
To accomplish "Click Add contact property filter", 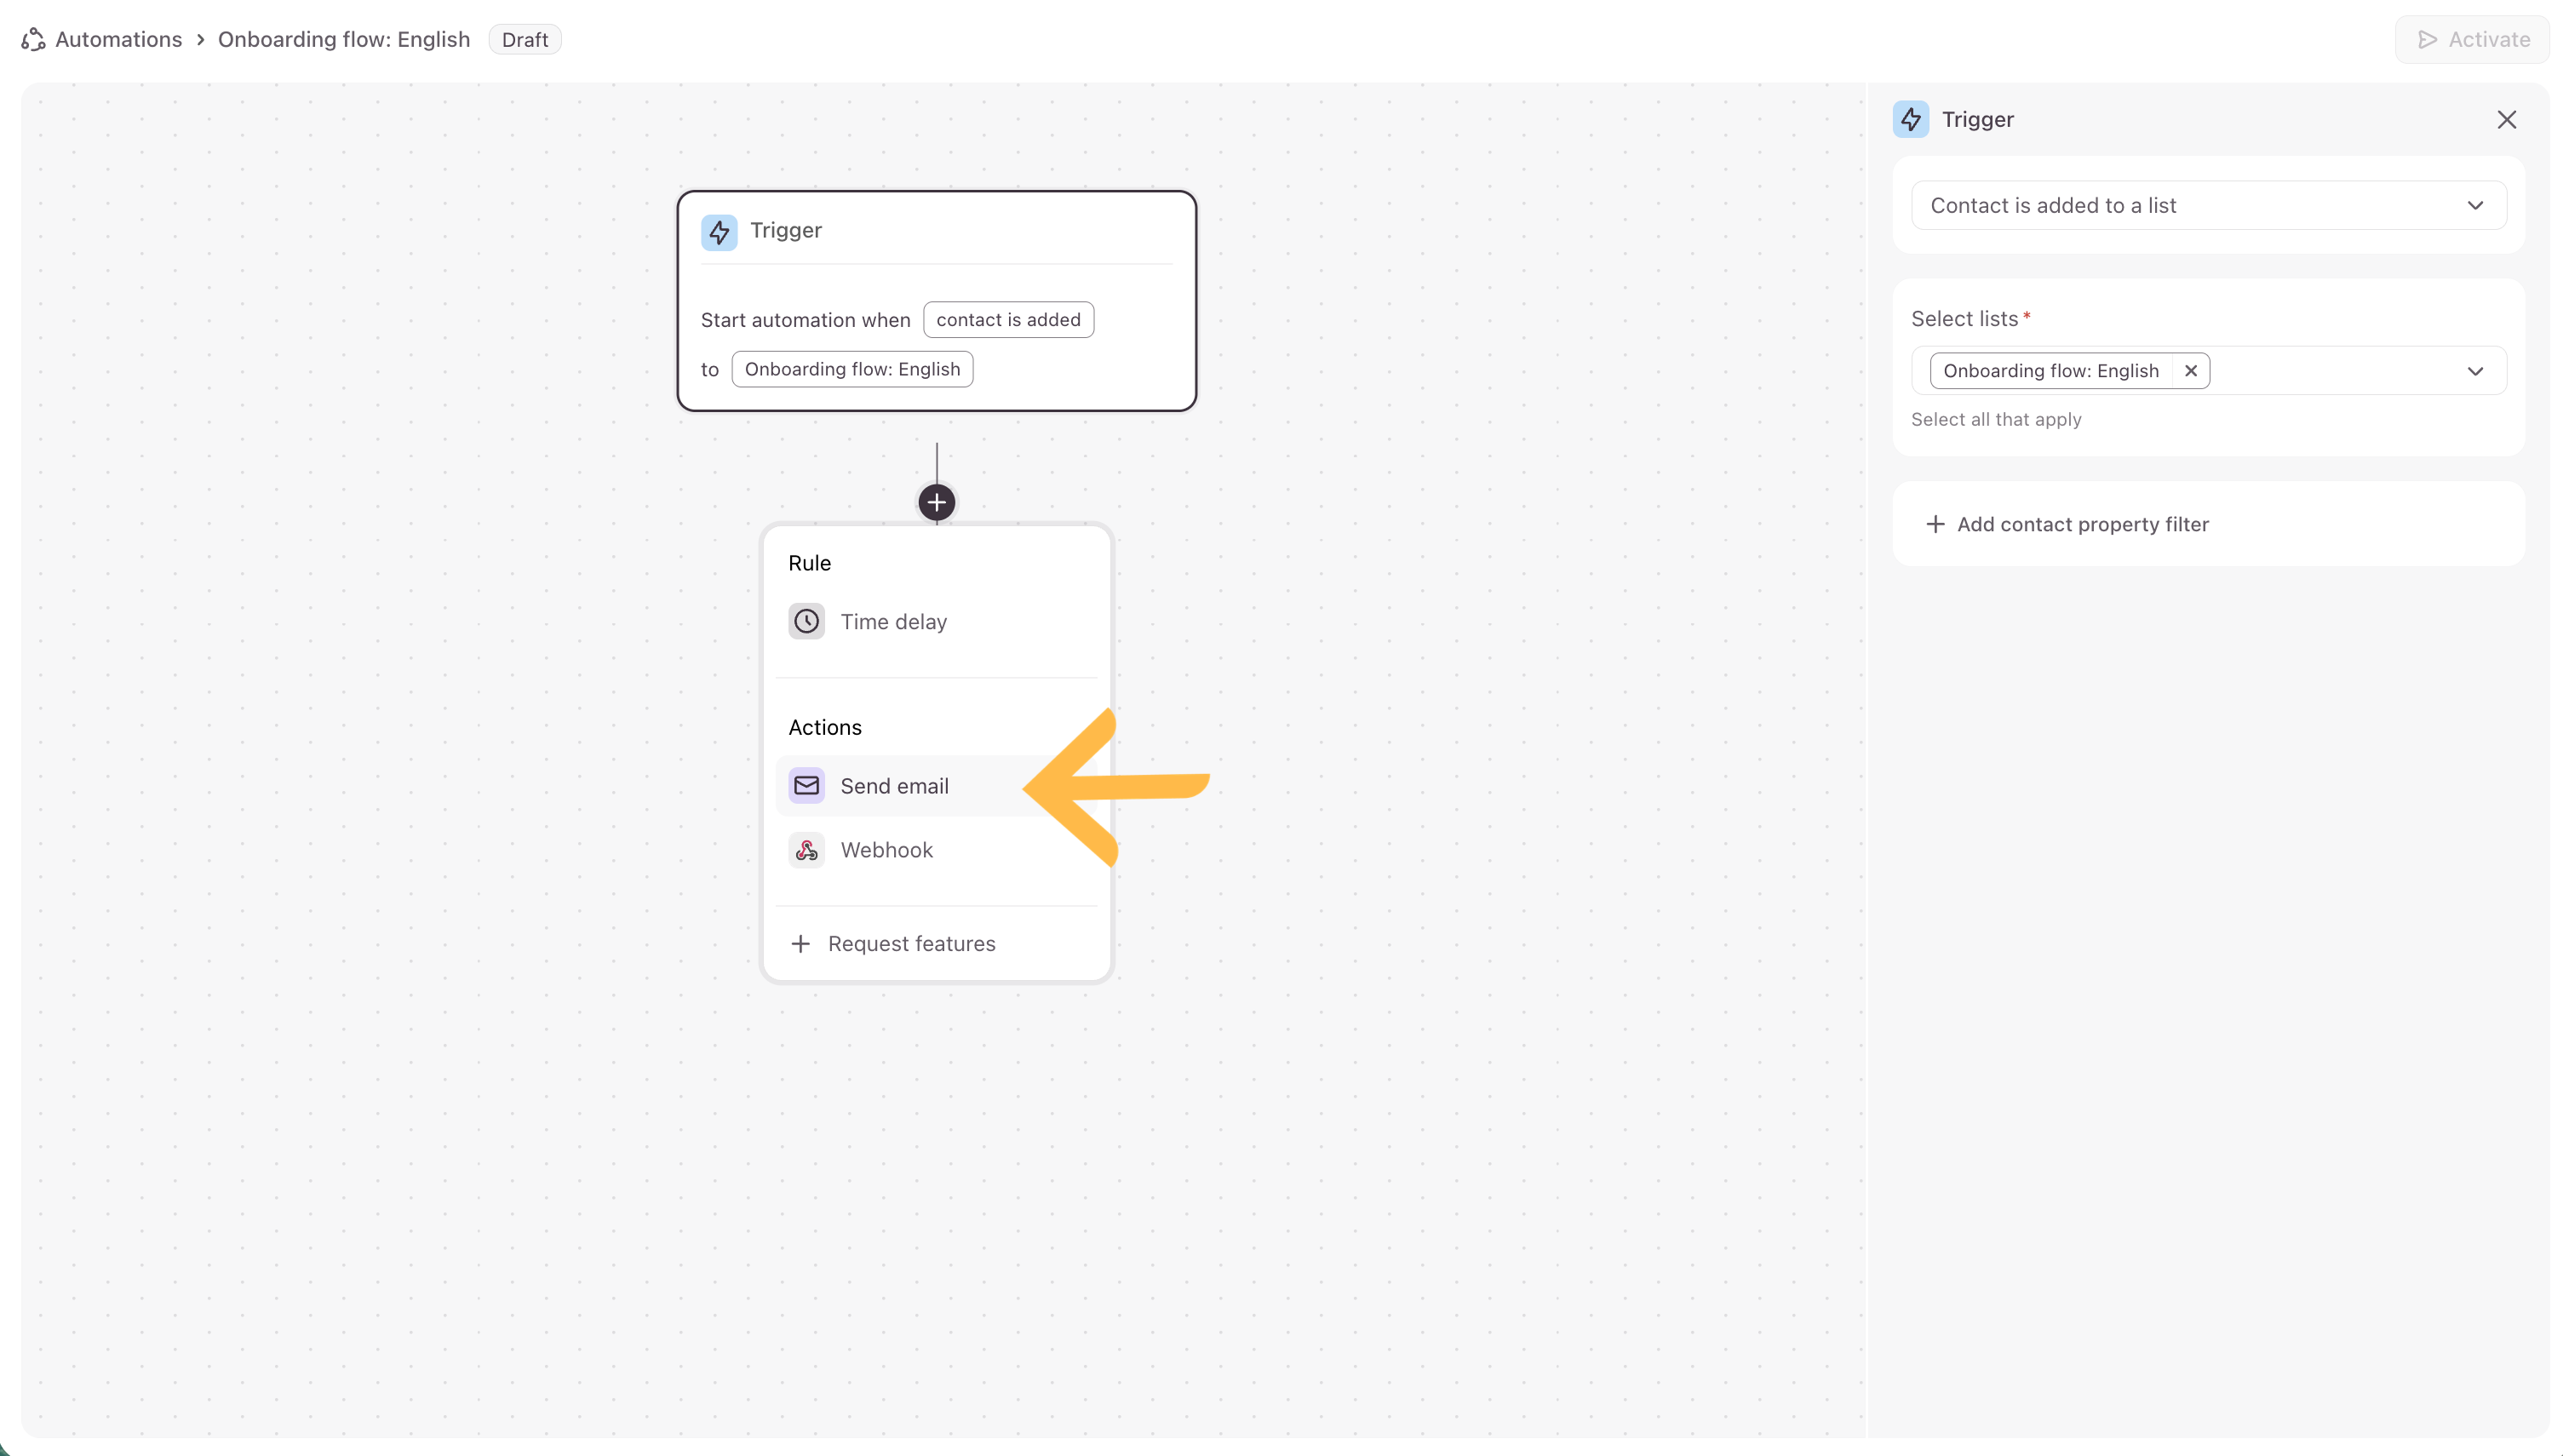I will tap(2081, 524).
